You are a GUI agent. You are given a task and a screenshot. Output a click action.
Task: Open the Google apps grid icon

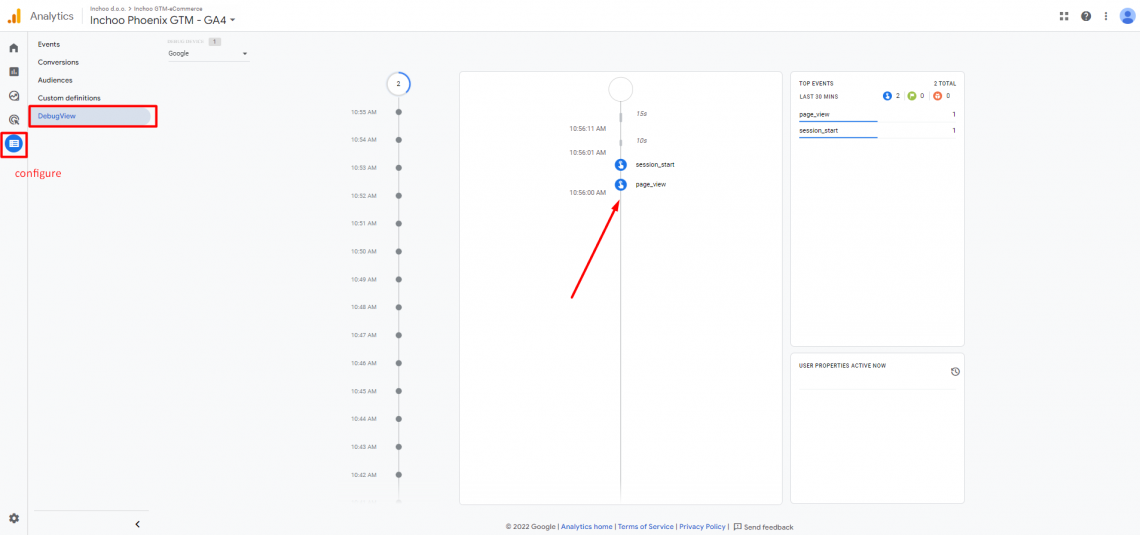1064,16
